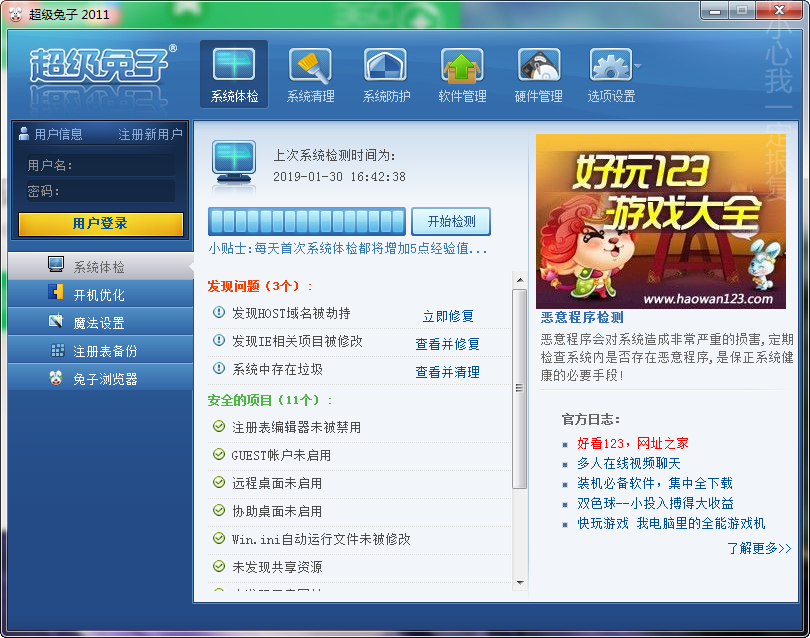Close the 超级兔子 2011 window
The height and width of the screenshot is (638, 810).
pos(780,11)
